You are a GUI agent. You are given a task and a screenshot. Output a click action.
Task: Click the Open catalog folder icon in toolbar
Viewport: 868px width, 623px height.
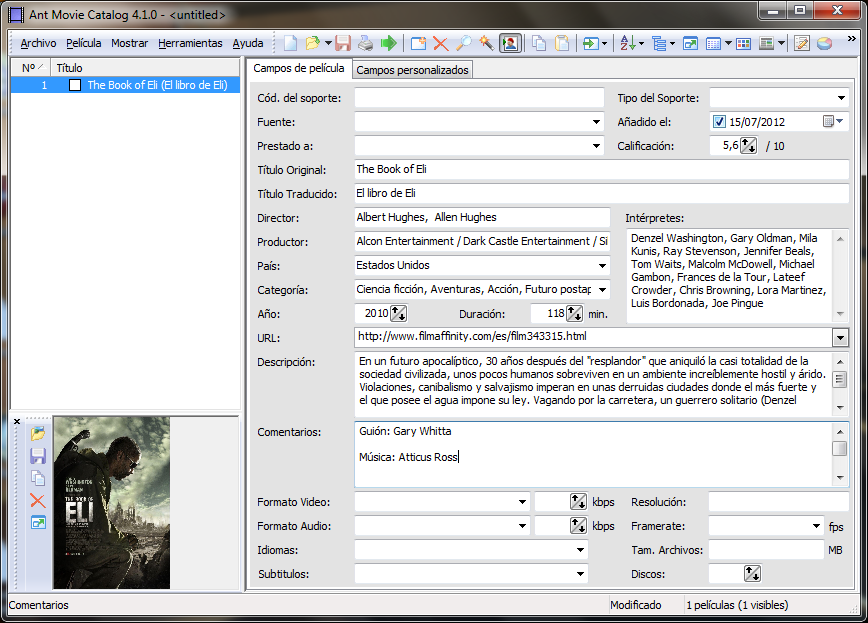[312, 43]
